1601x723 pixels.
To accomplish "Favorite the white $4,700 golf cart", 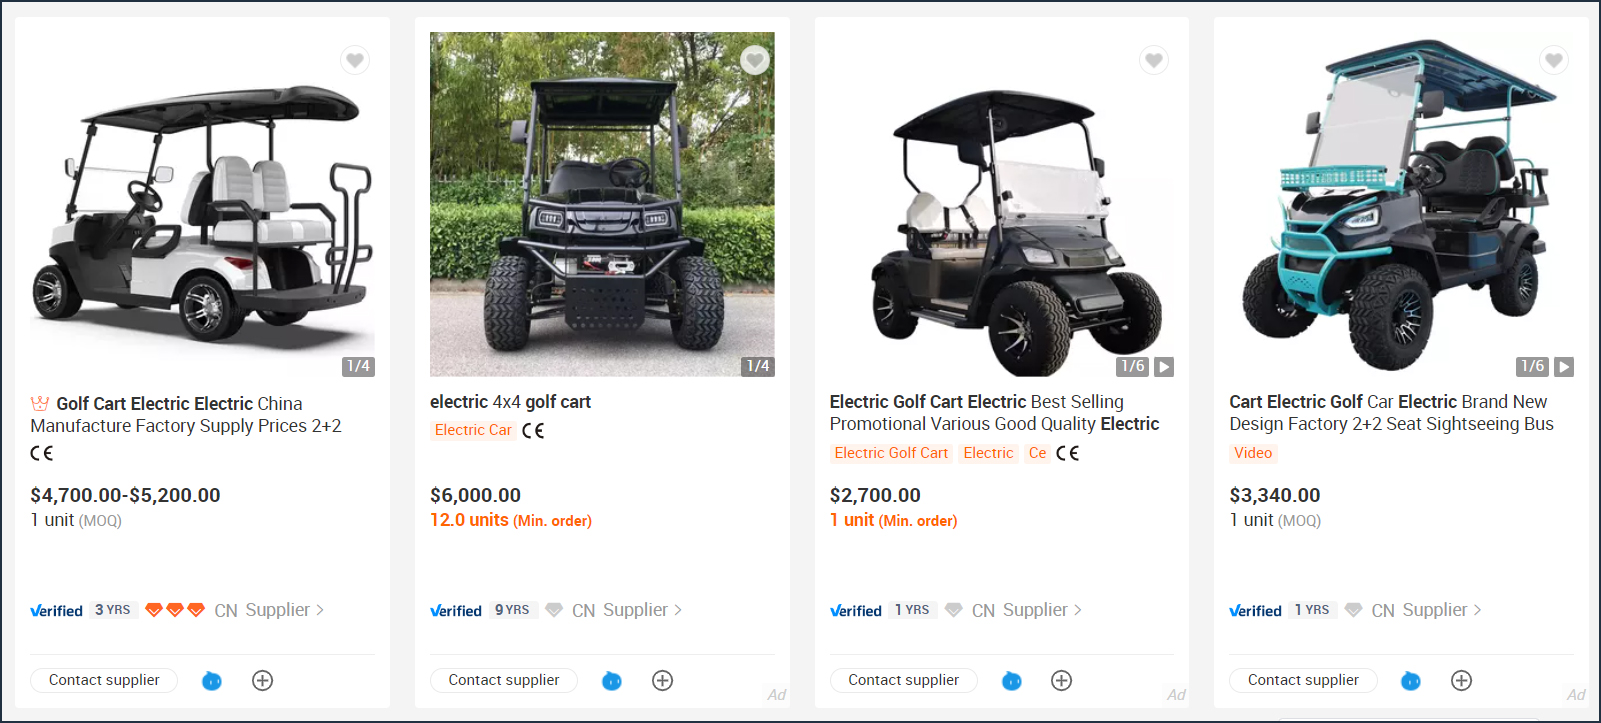I will click(355, 60).
